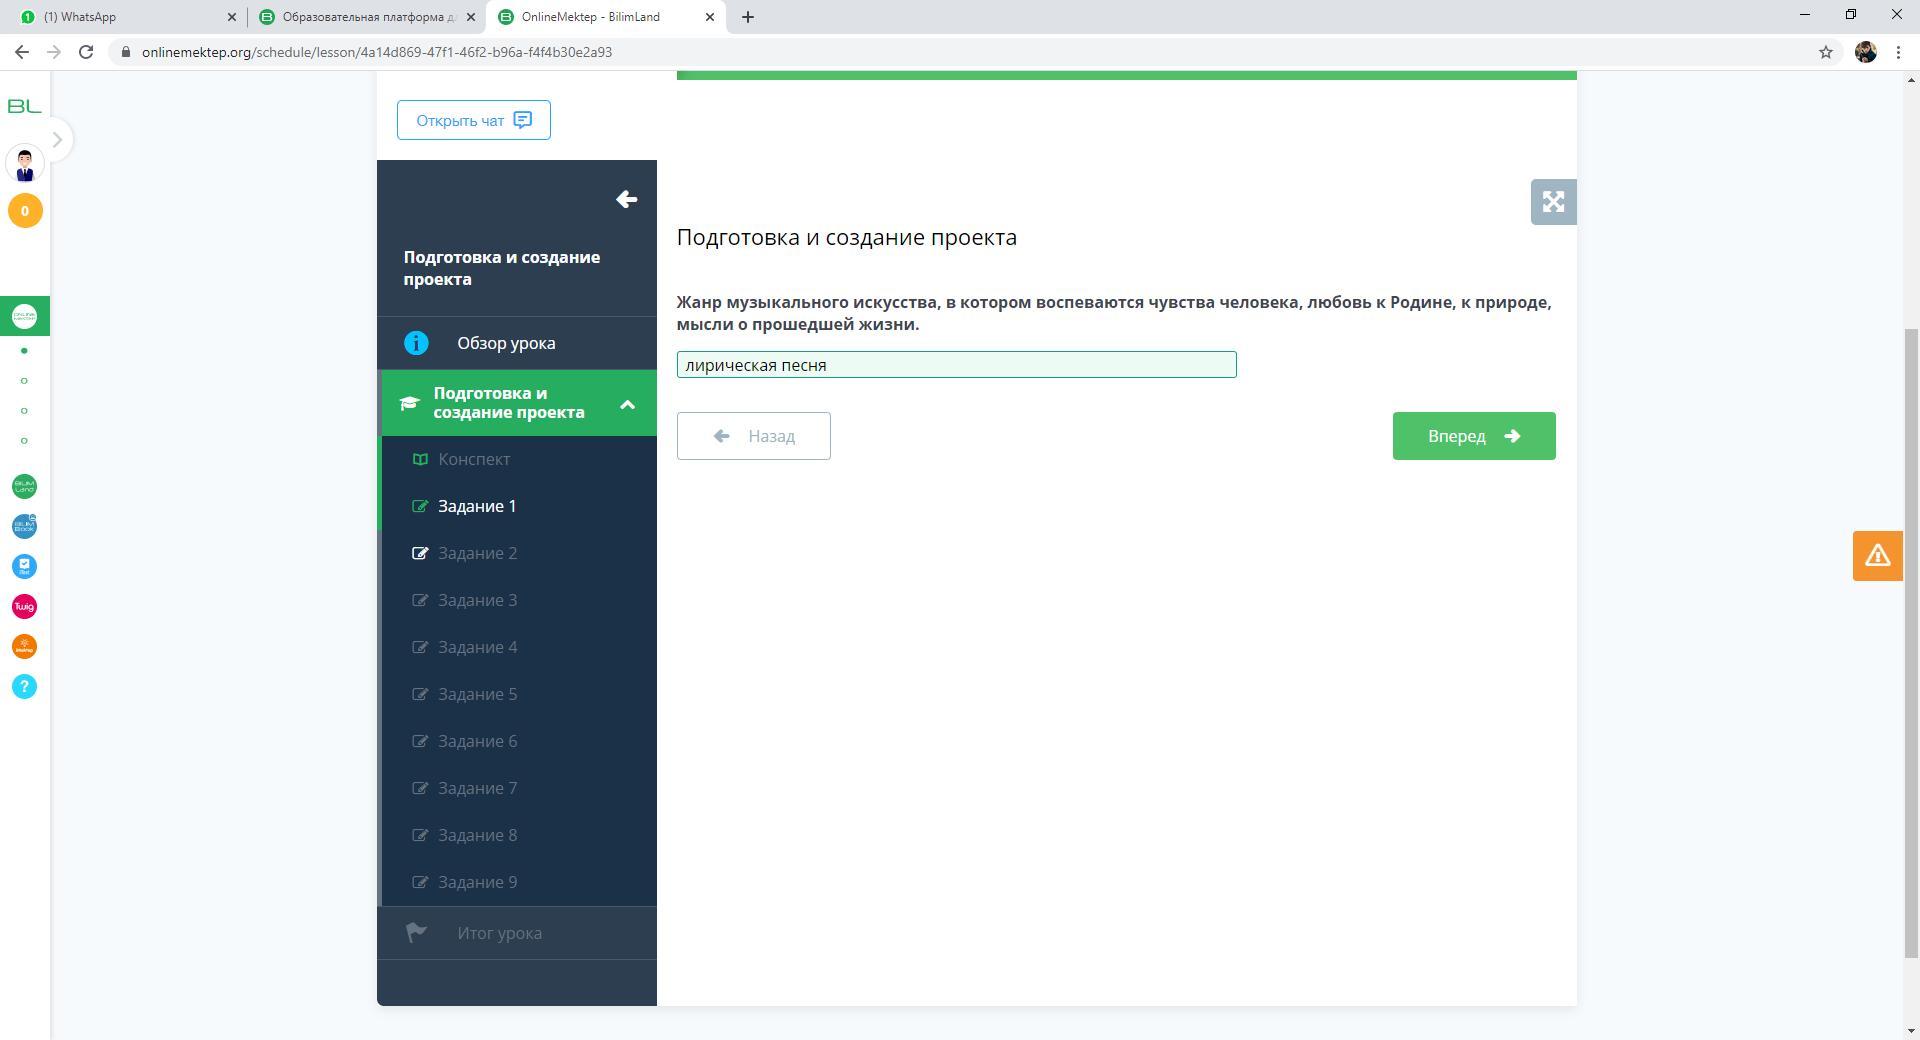Click the answer text input field
The image size is (1920, 1040).
tap(956, 365)
